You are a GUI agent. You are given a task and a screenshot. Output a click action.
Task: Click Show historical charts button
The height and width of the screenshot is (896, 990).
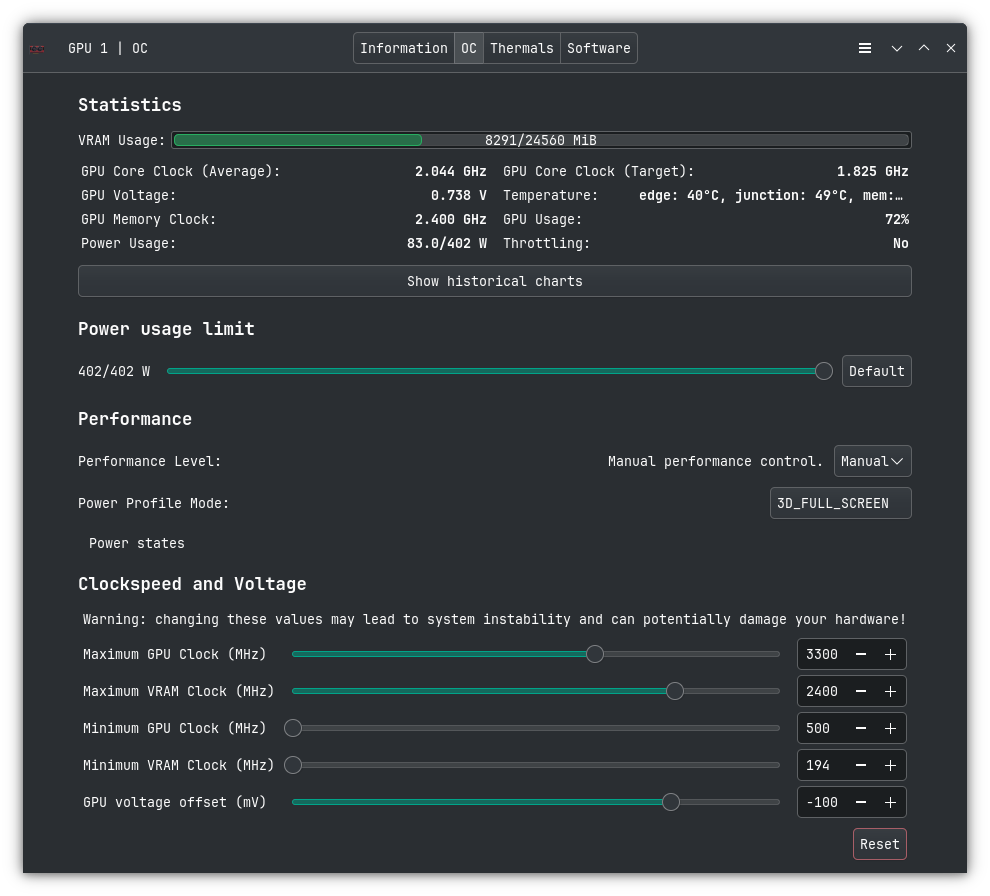[x=494, y=281]
